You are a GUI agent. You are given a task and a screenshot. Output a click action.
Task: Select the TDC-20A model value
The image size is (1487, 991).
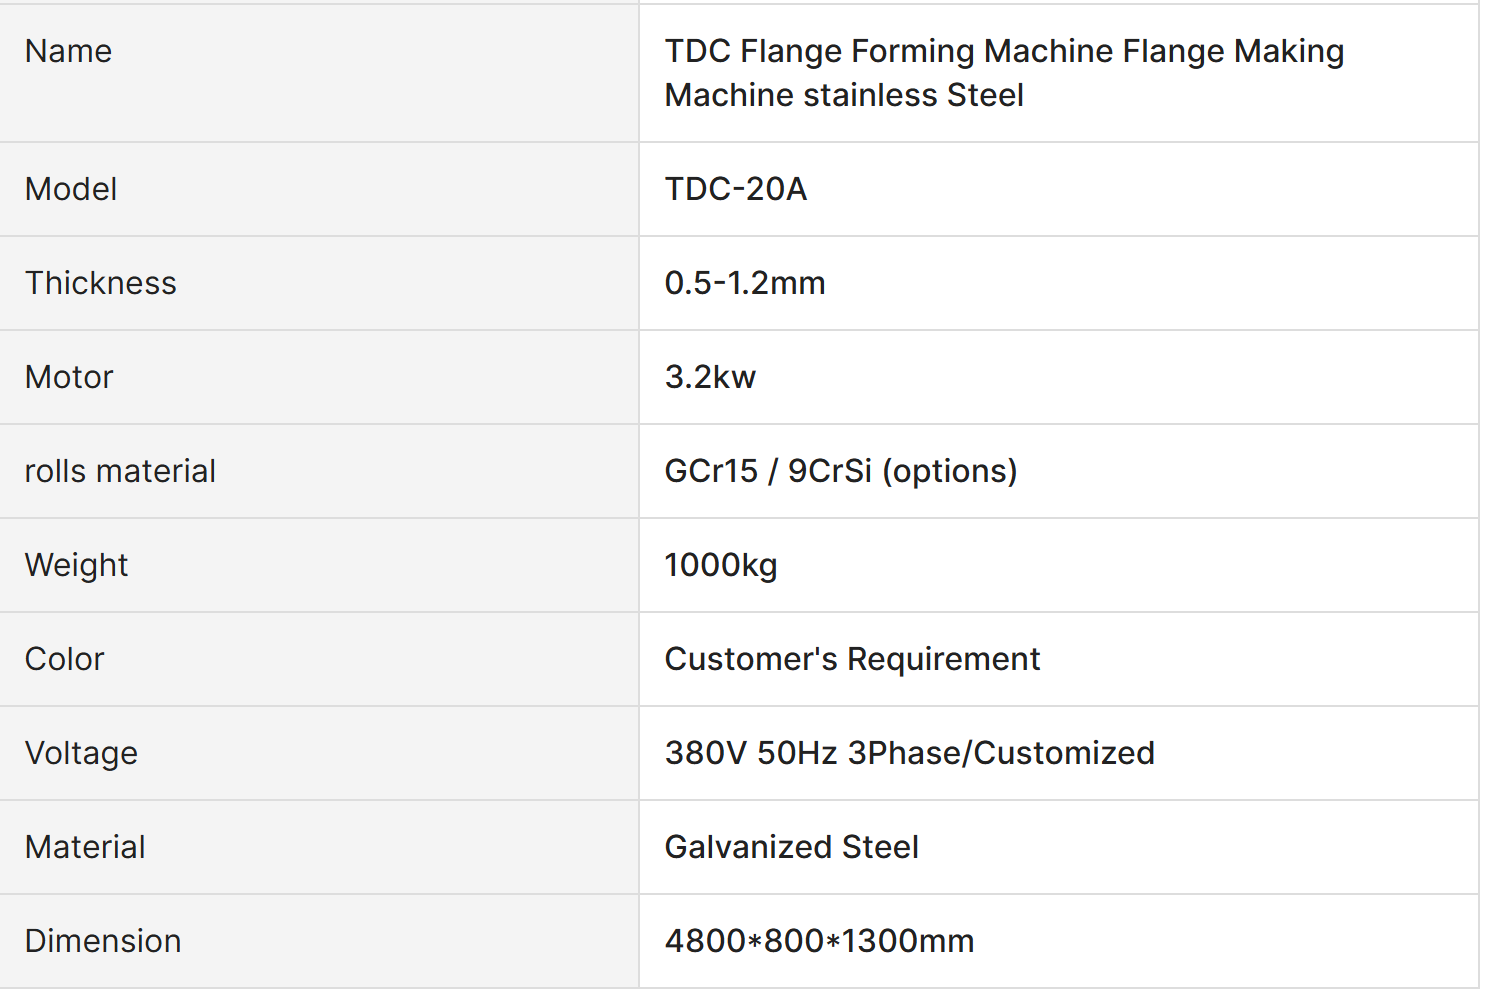pyautogui.click(x=735, y=189)
